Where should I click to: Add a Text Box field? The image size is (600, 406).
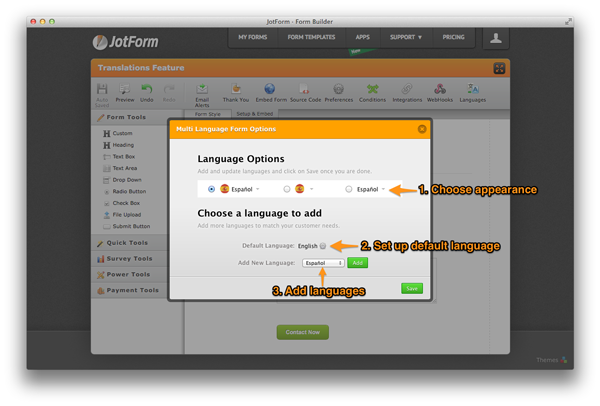click(119, 157)
